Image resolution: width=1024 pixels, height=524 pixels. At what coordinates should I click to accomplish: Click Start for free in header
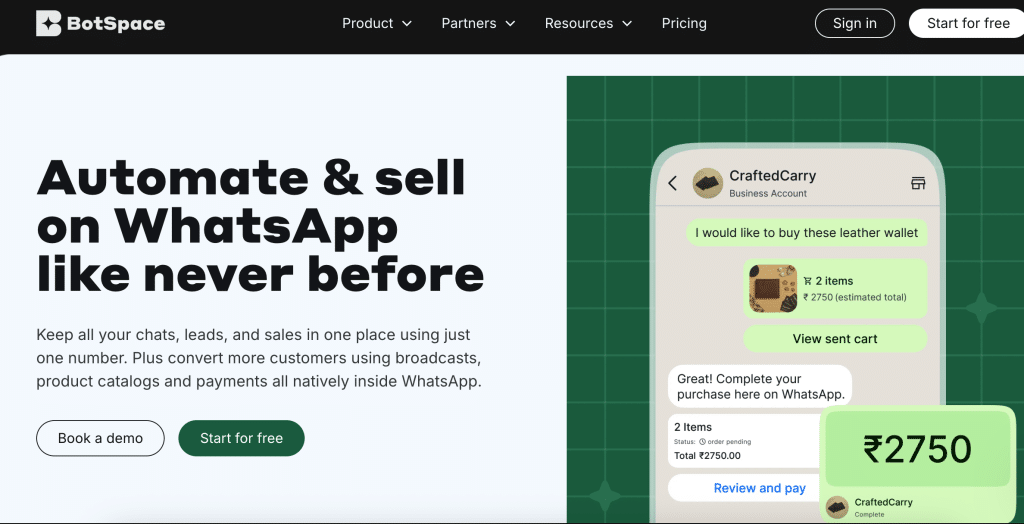[967, 24]
